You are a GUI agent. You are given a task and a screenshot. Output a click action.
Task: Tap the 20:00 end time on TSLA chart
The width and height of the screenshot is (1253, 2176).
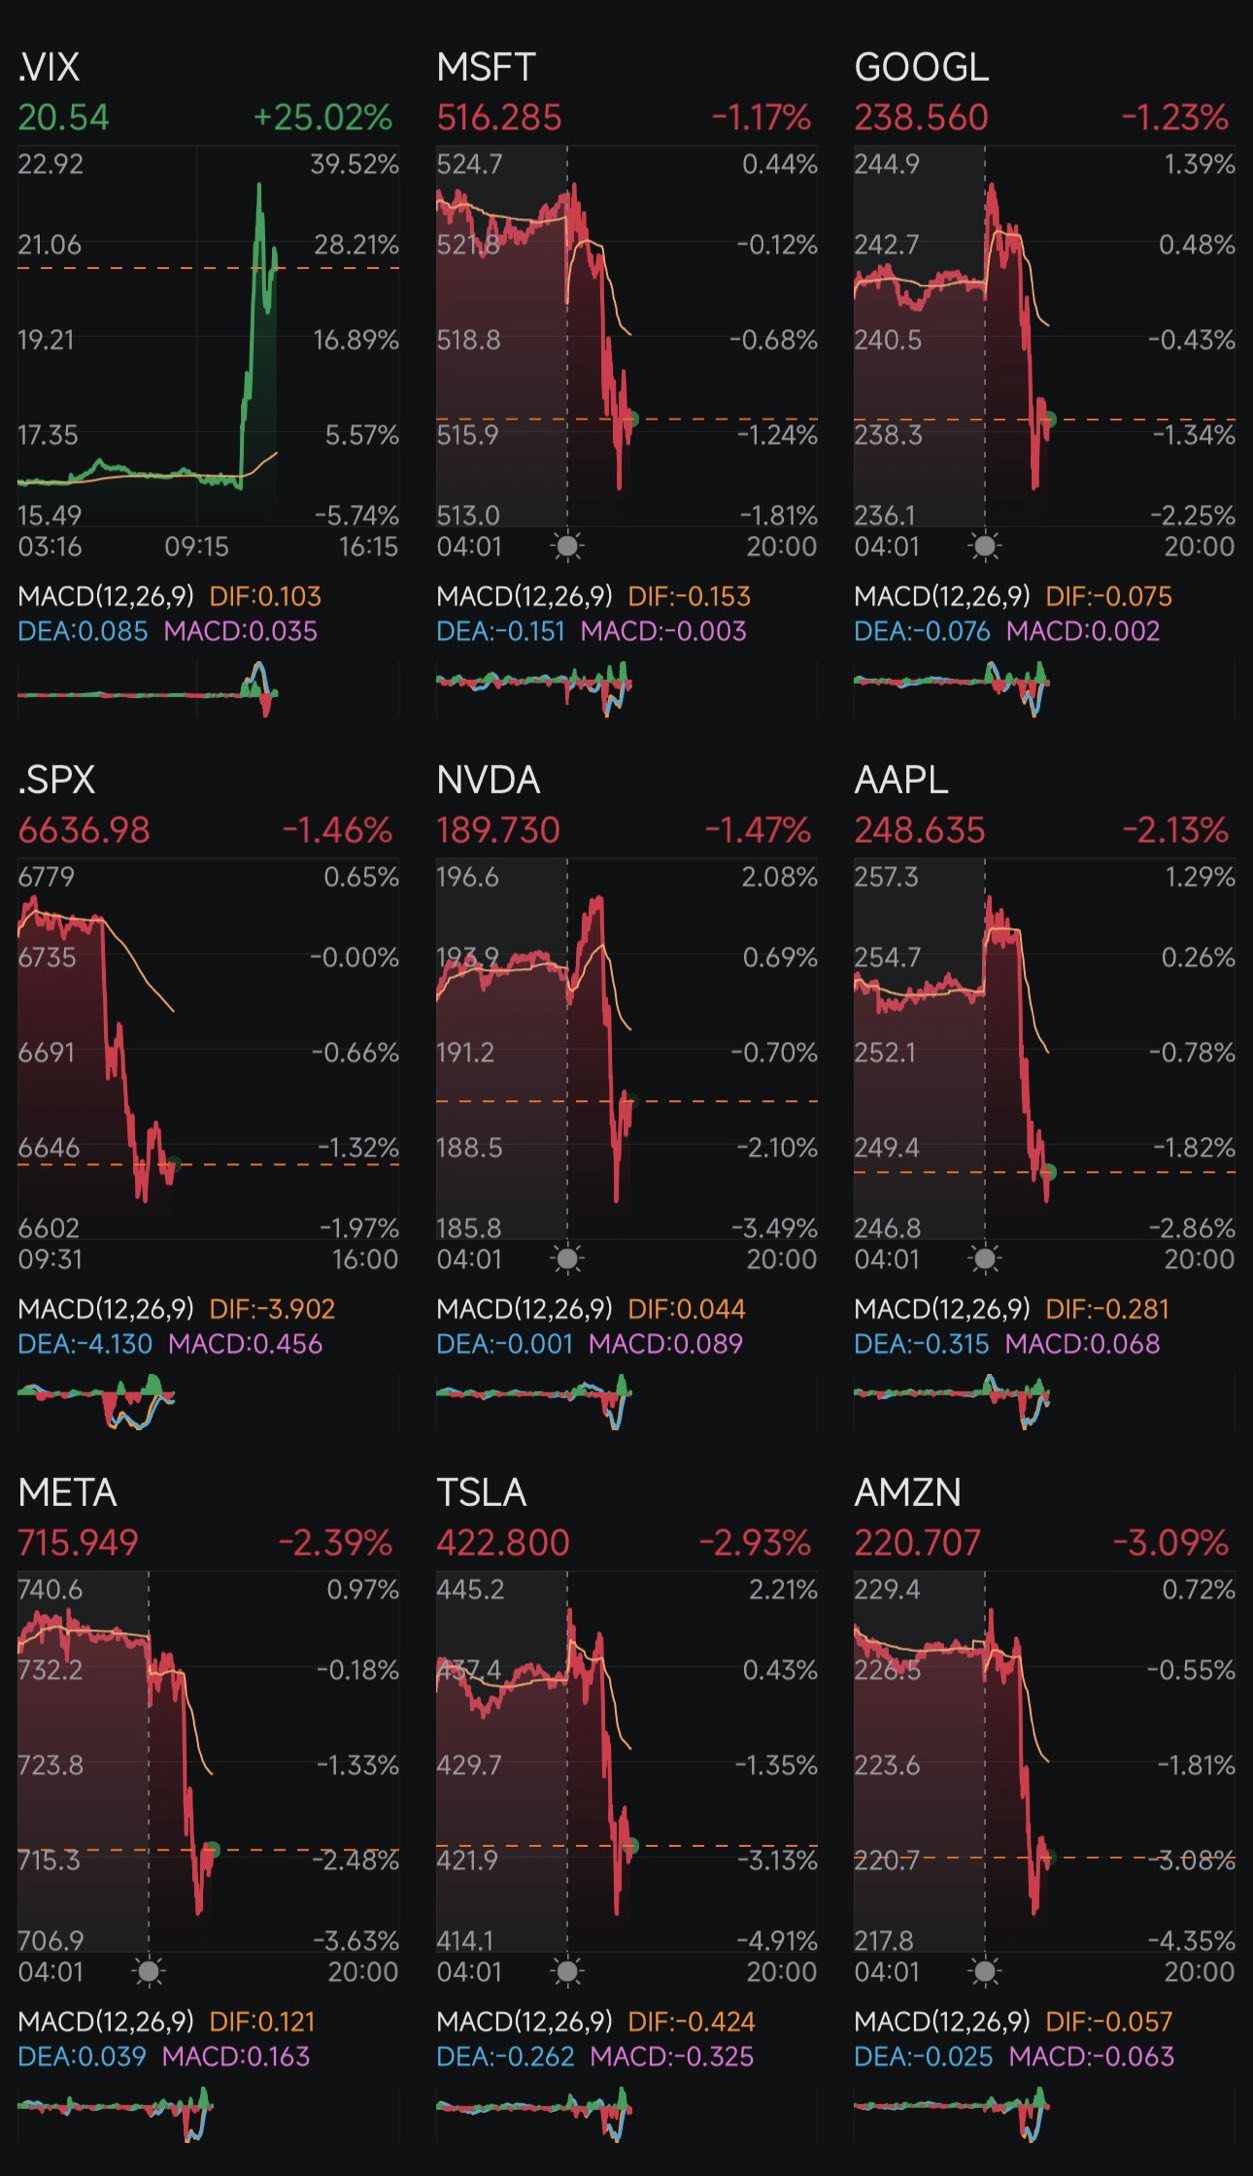[782, 1971]
